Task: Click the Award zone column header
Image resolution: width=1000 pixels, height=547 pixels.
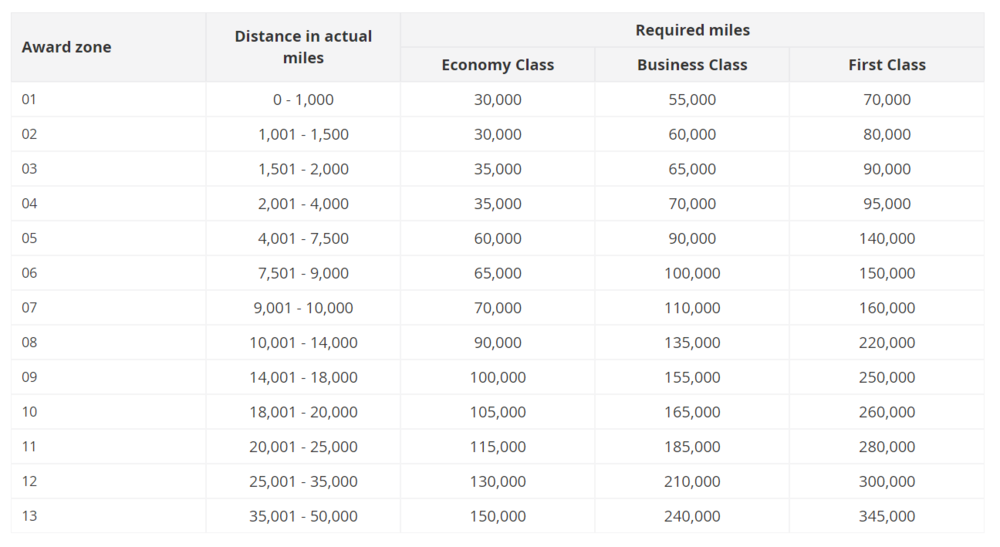Action: coord(66,47)
